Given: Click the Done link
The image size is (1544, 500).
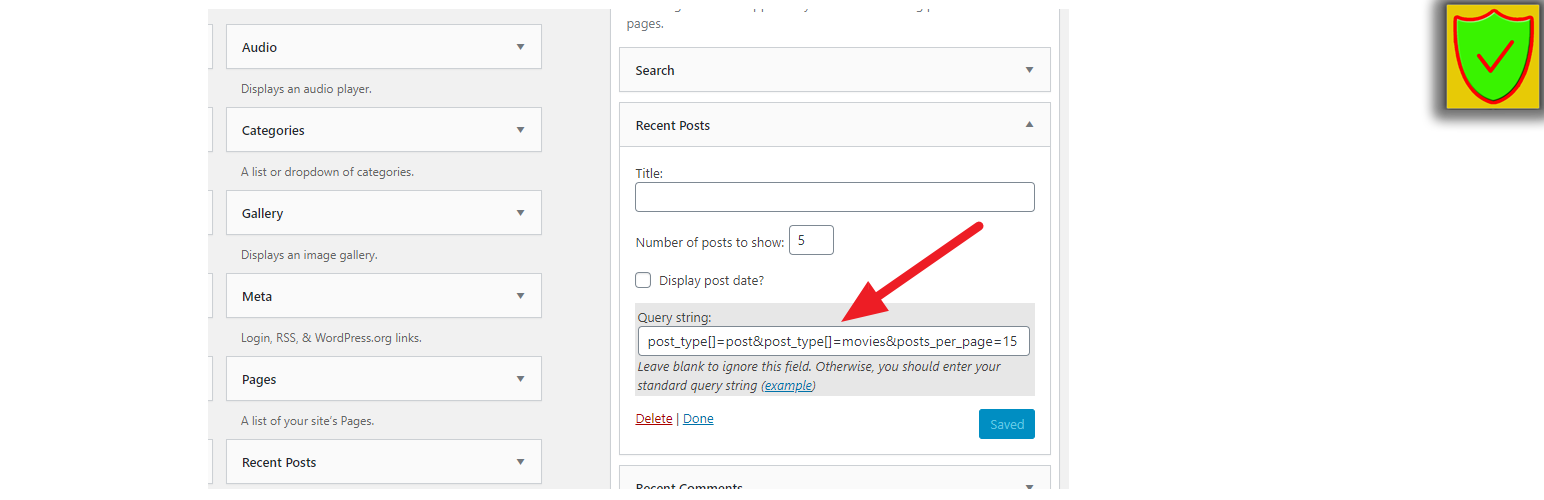Looking at the screenshot, I should [698, 419].
